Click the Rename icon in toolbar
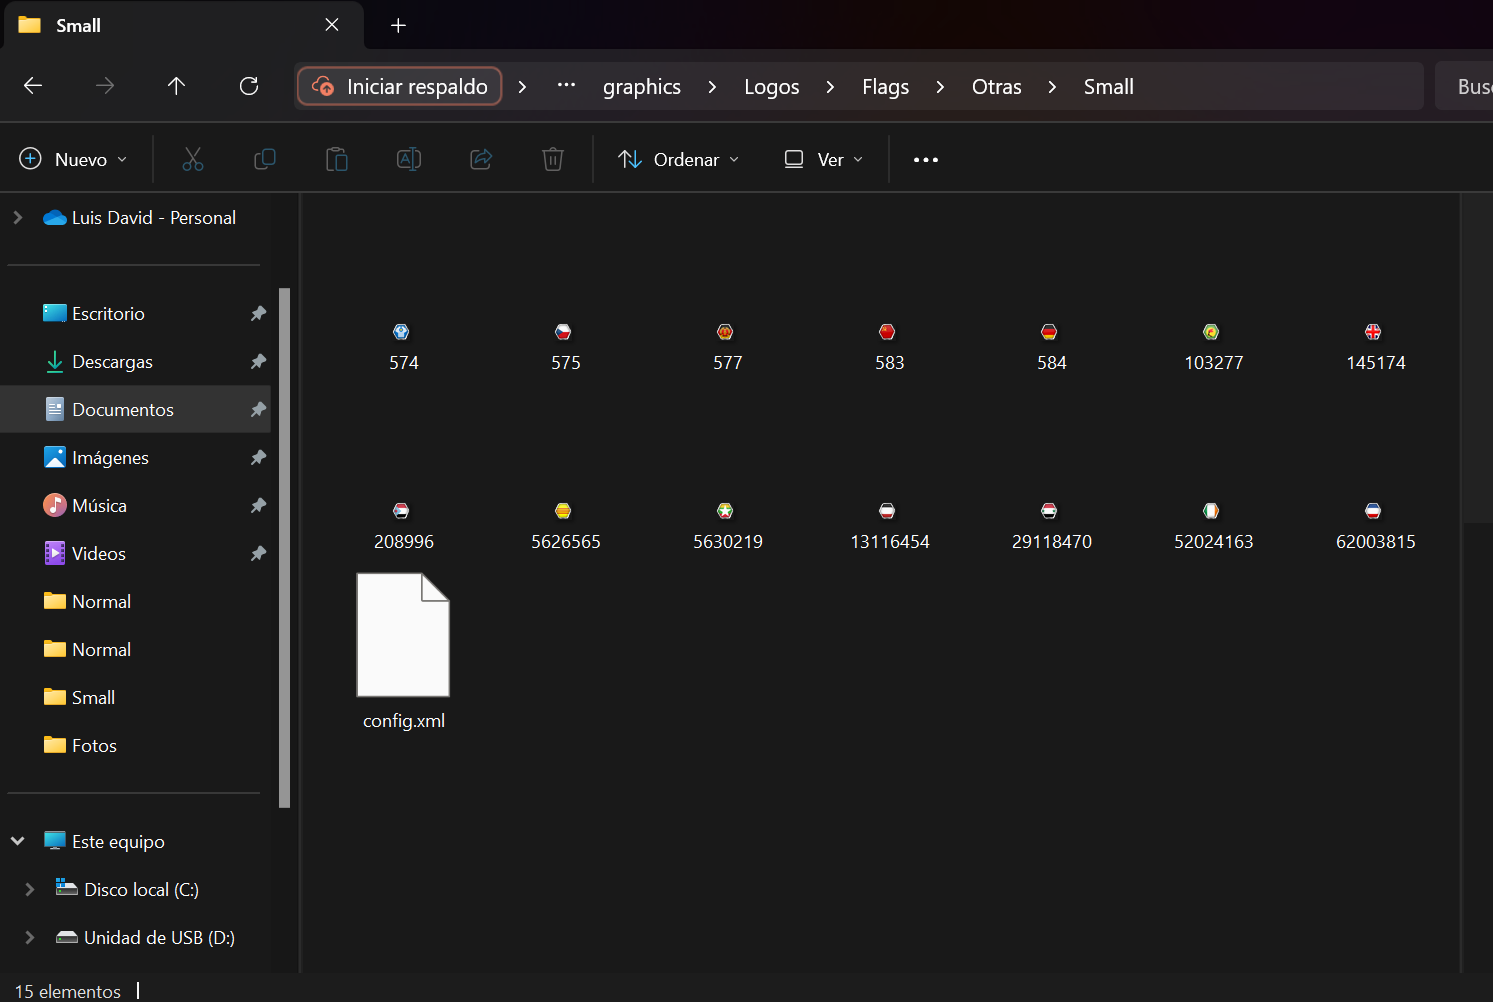 (x=409, y=159)
